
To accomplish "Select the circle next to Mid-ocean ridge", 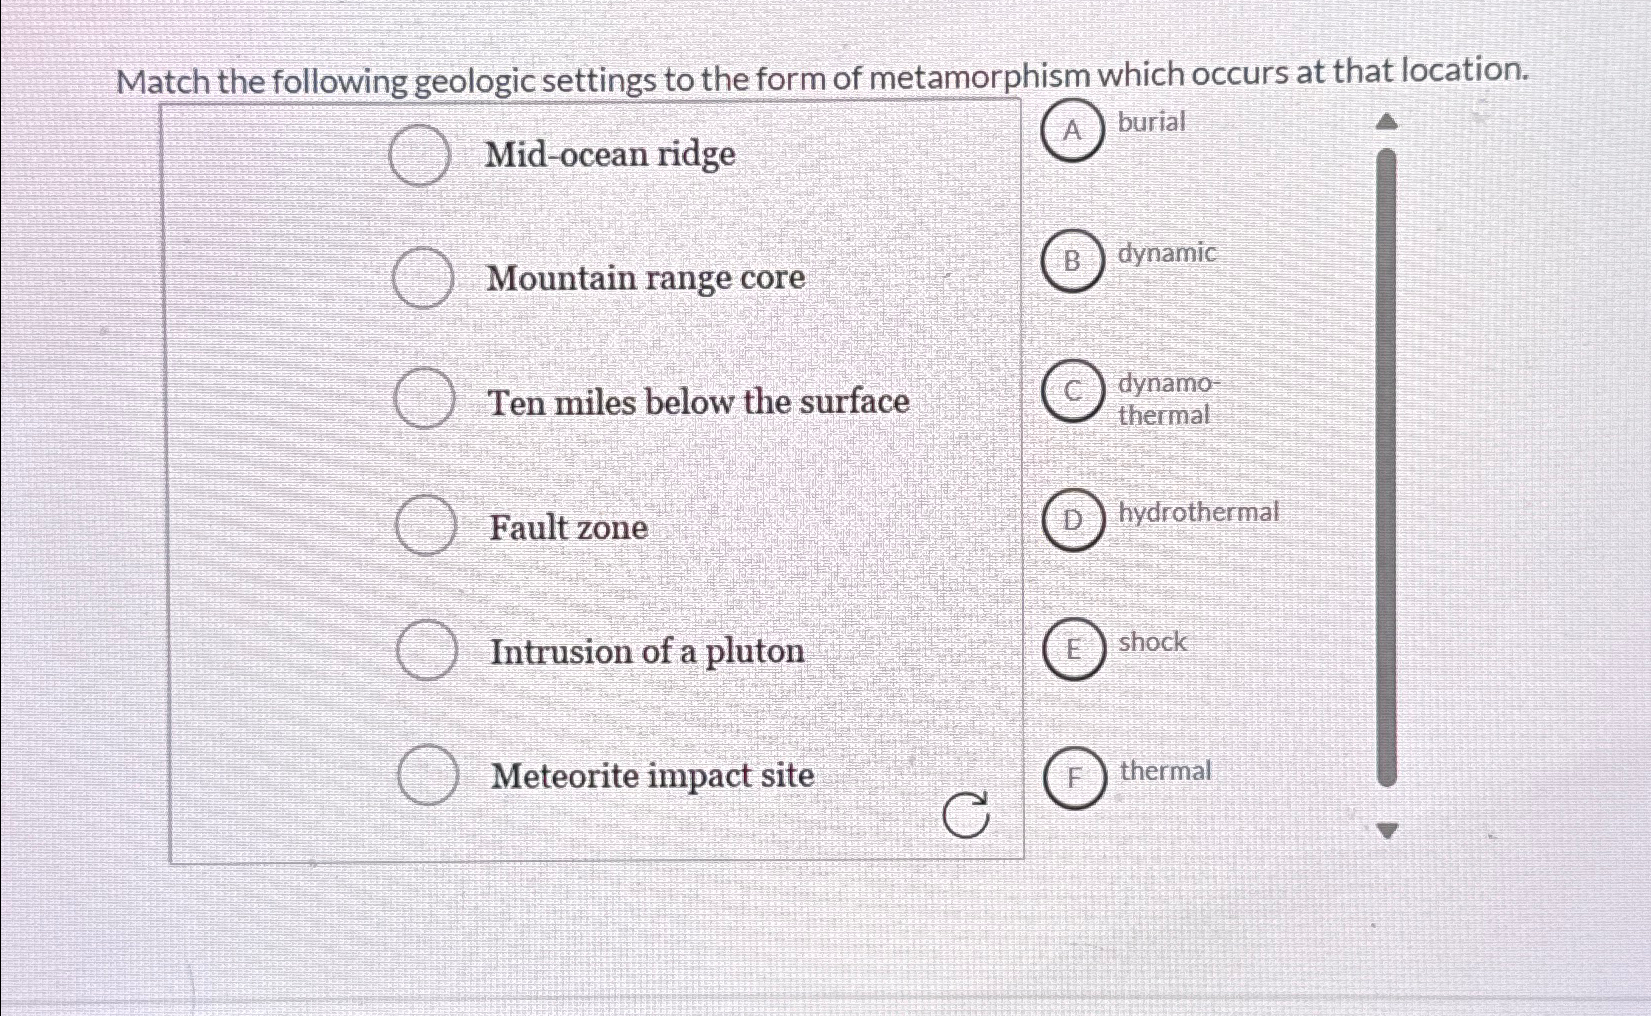I will click(x=419, y=154).
